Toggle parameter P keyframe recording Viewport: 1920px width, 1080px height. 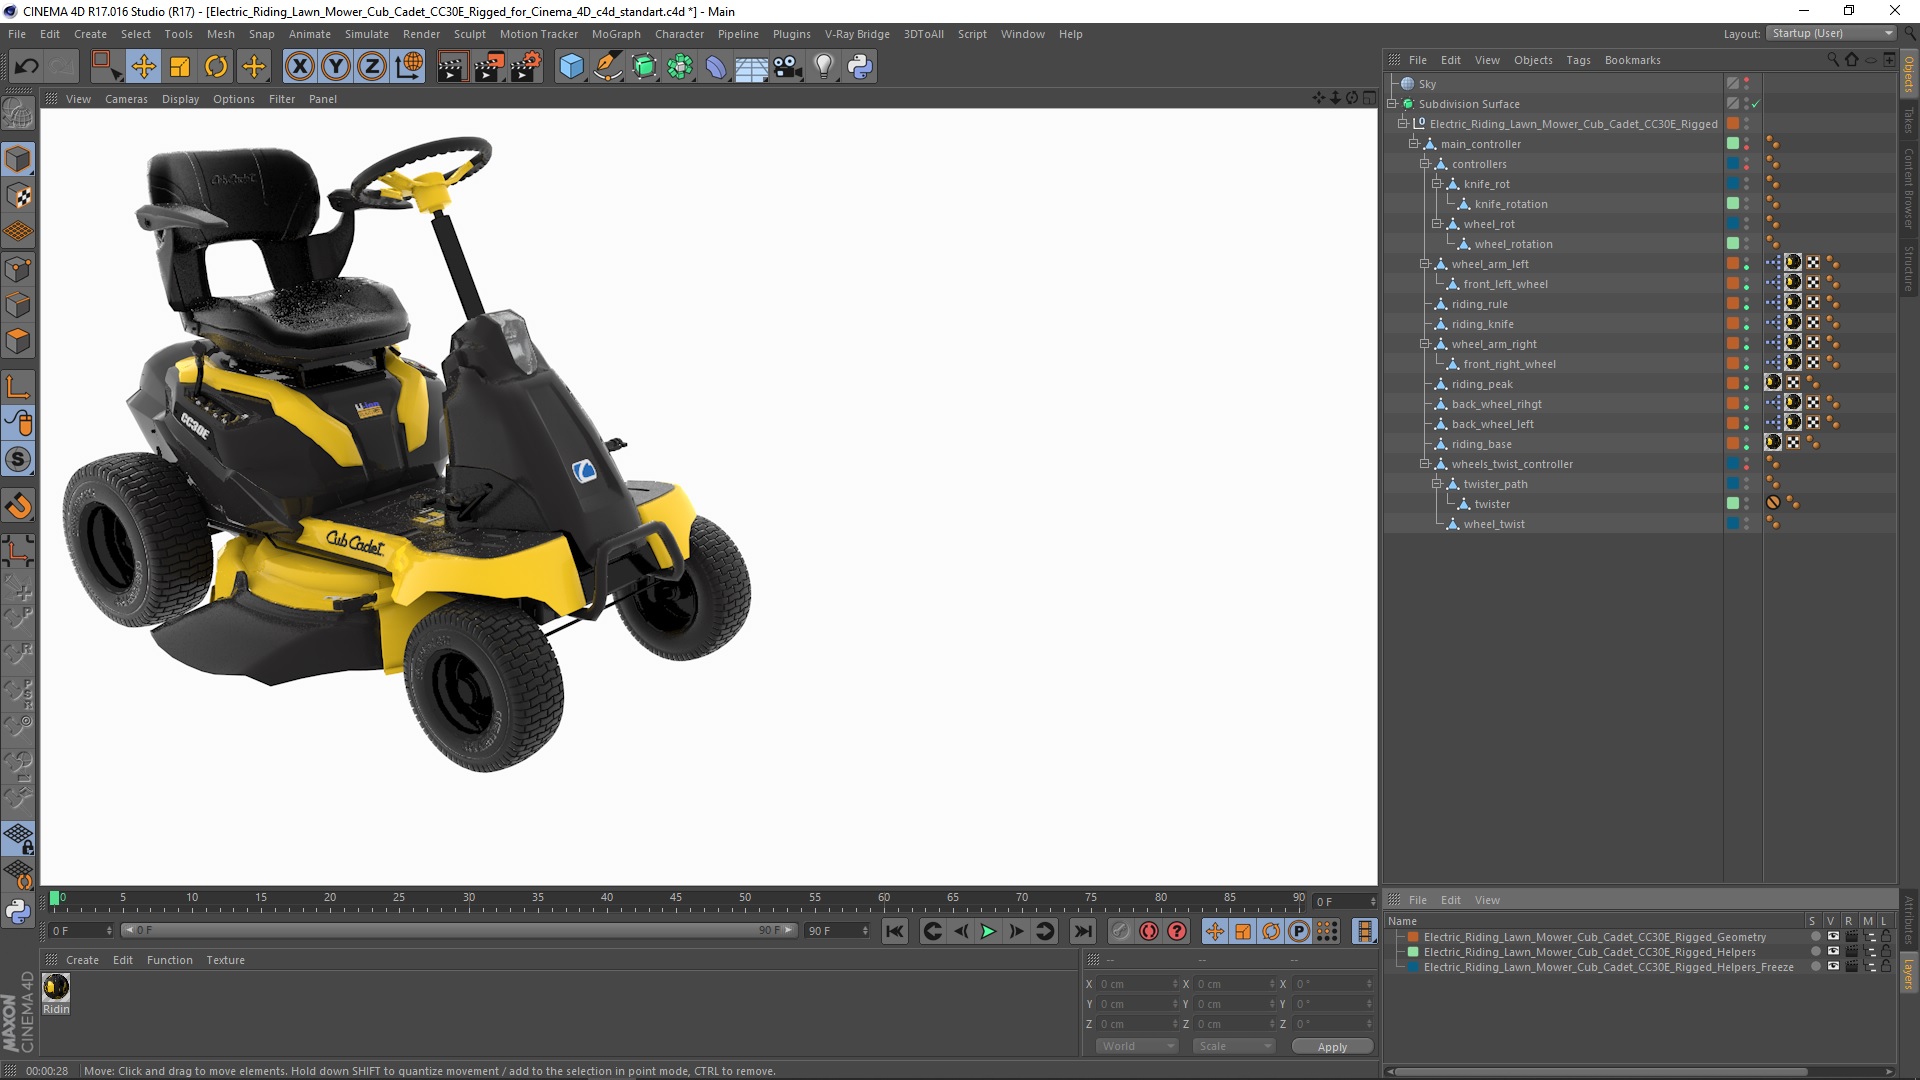click(x=1299, y=931)
